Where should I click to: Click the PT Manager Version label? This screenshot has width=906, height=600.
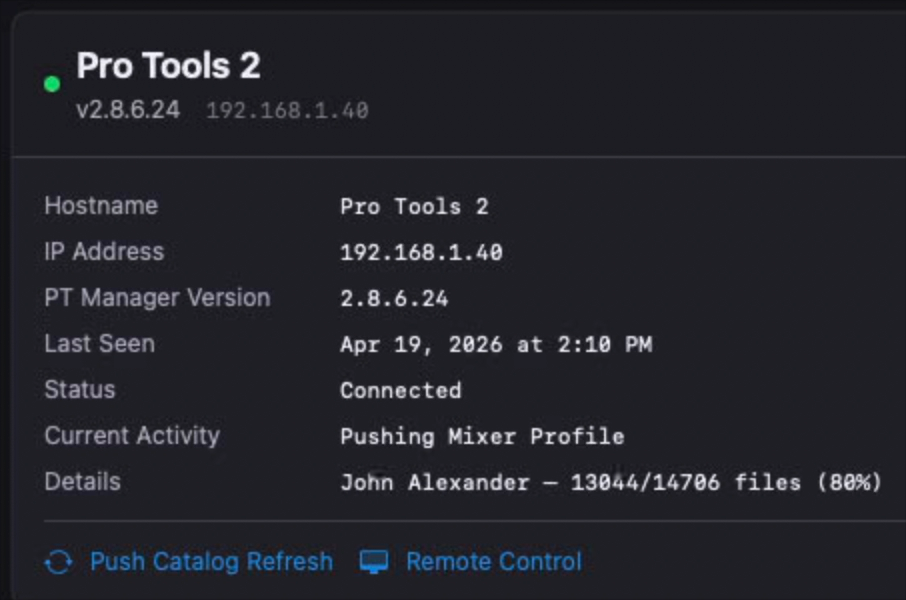(x=158, y=298)
